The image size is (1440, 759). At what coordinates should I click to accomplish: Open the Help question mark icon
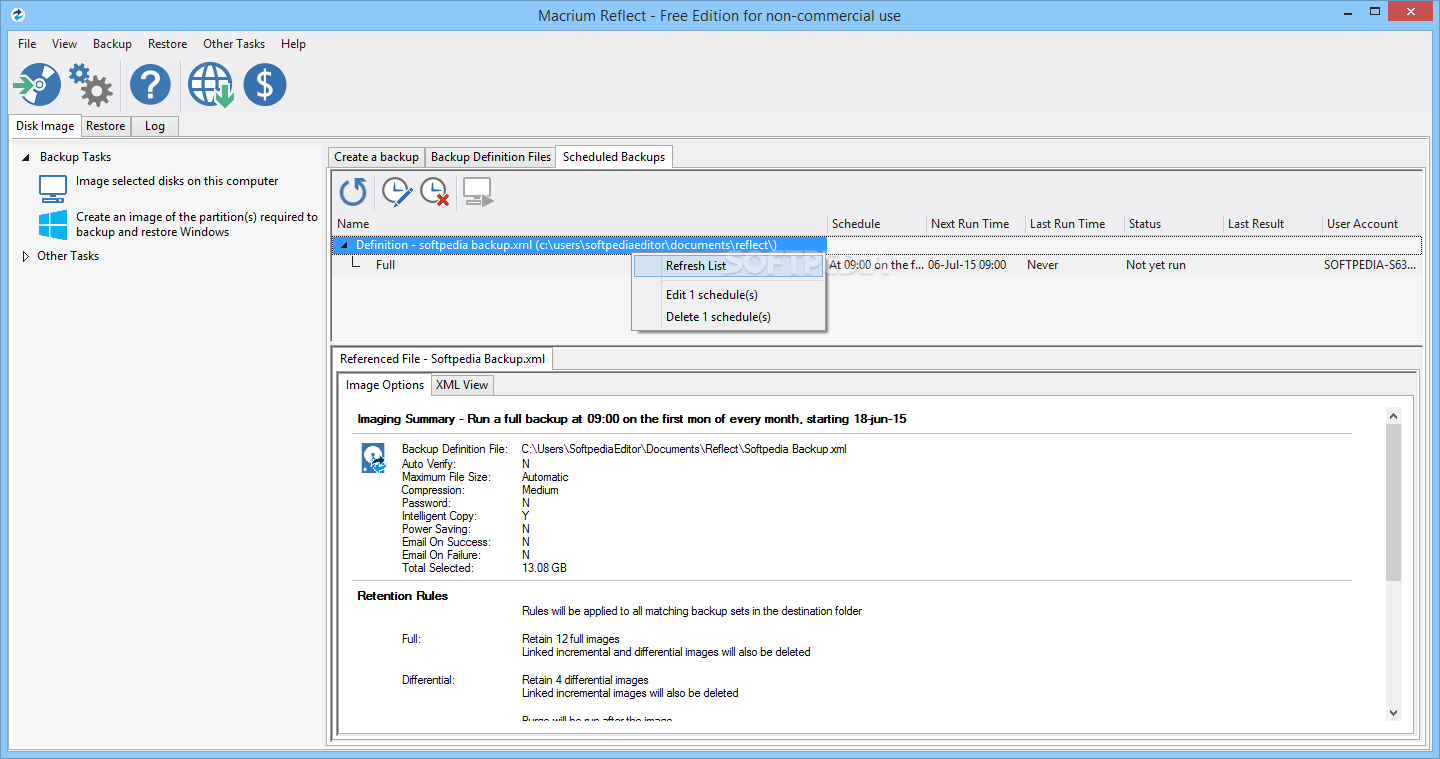click(x=151, y=85)
